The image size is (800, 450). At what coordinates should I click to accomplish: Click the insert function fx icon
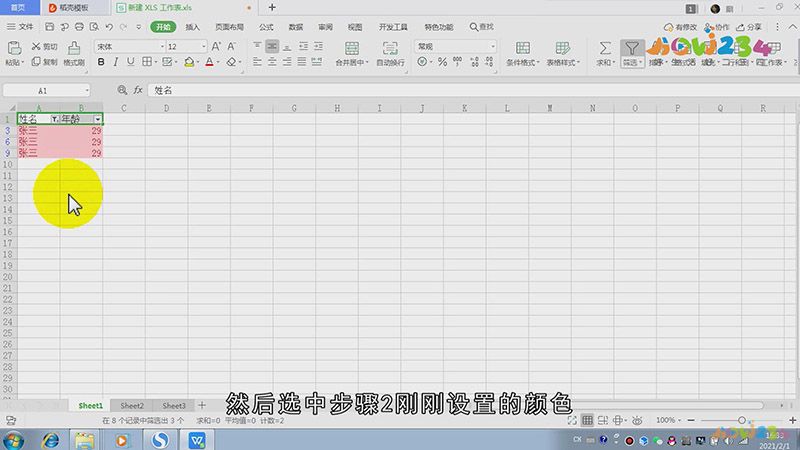(138, 90)
